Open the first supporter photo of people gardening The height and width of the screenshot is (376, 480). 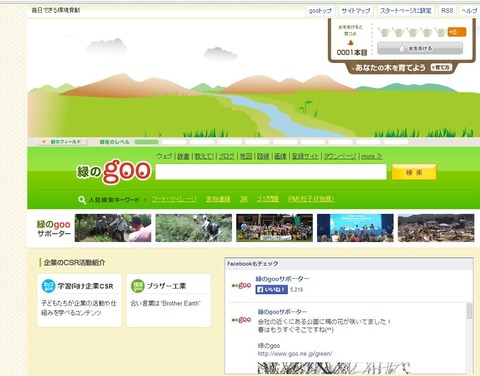point(113,228)
